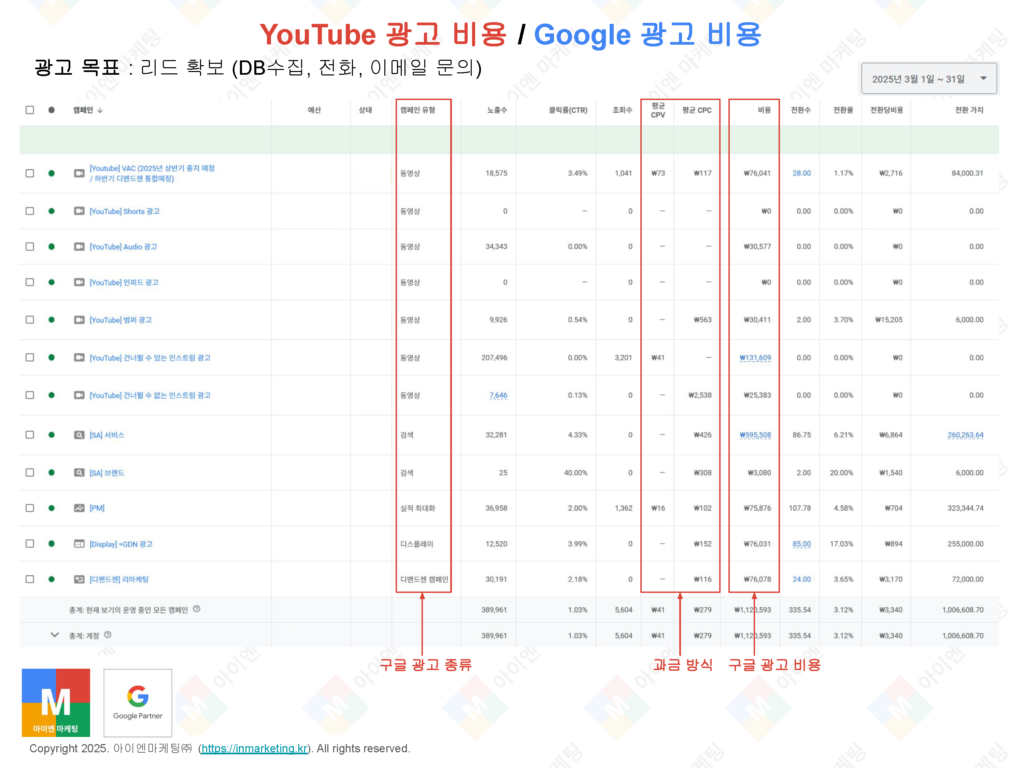
Task: Sort by 노출수 column header
Action: (496, 110)
